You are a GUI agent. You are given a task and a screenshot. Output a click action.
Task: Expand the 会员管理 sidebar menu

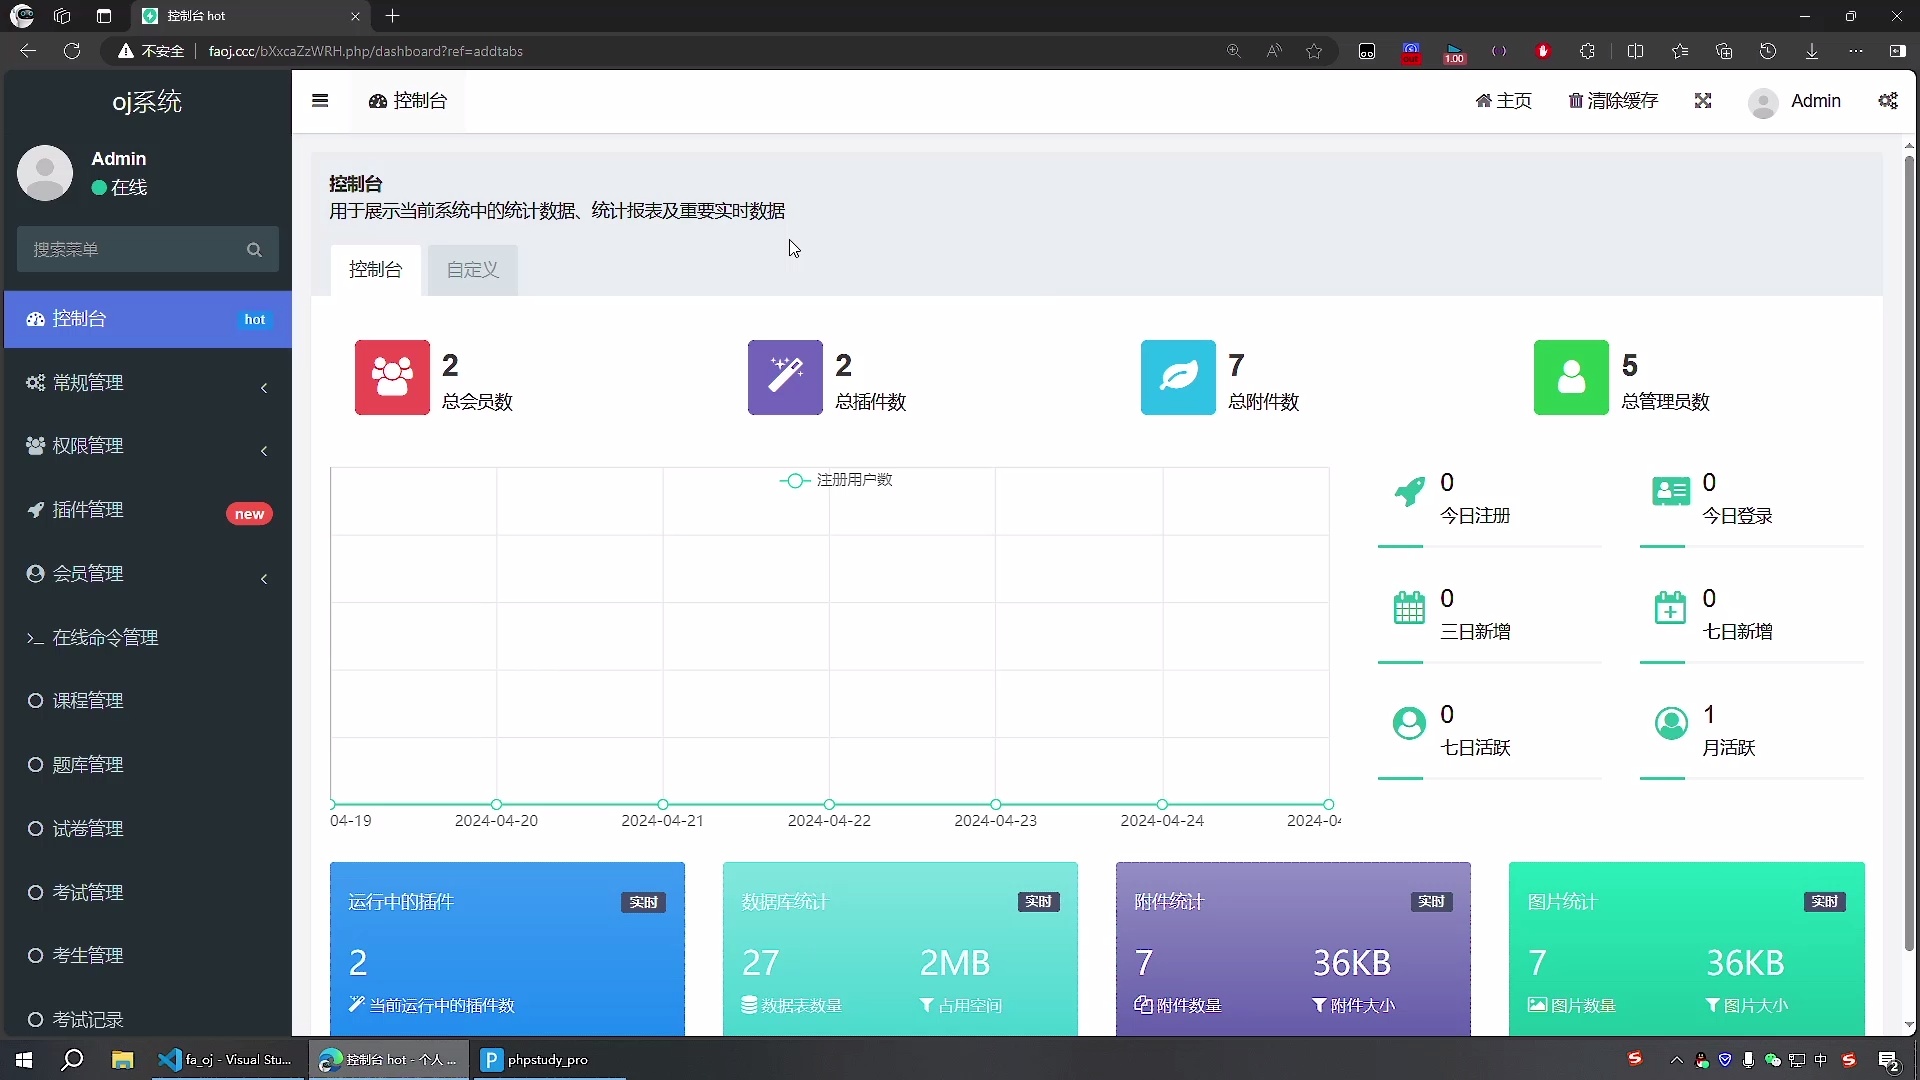click(148, 574)
